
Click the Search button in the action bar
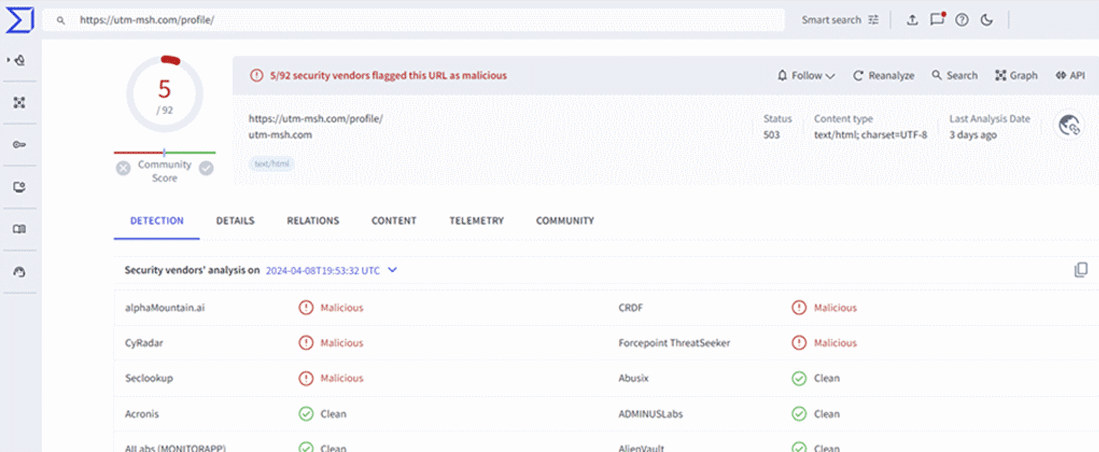955,76
